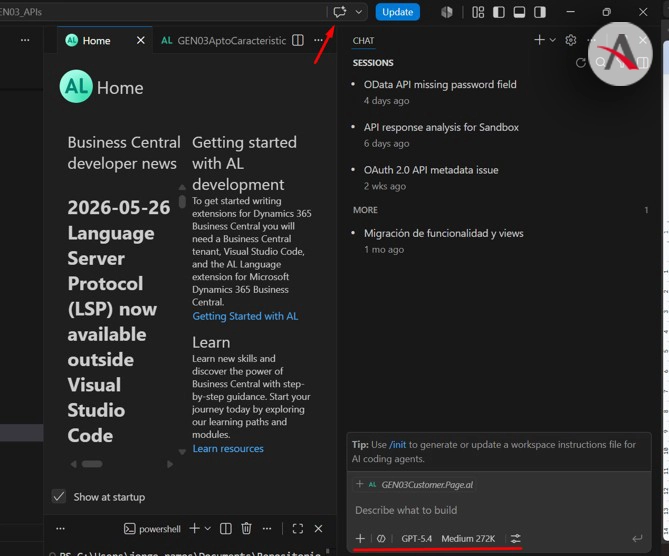
Task: Click the news list scroll down arrow
Action: [x=182, y=452]
